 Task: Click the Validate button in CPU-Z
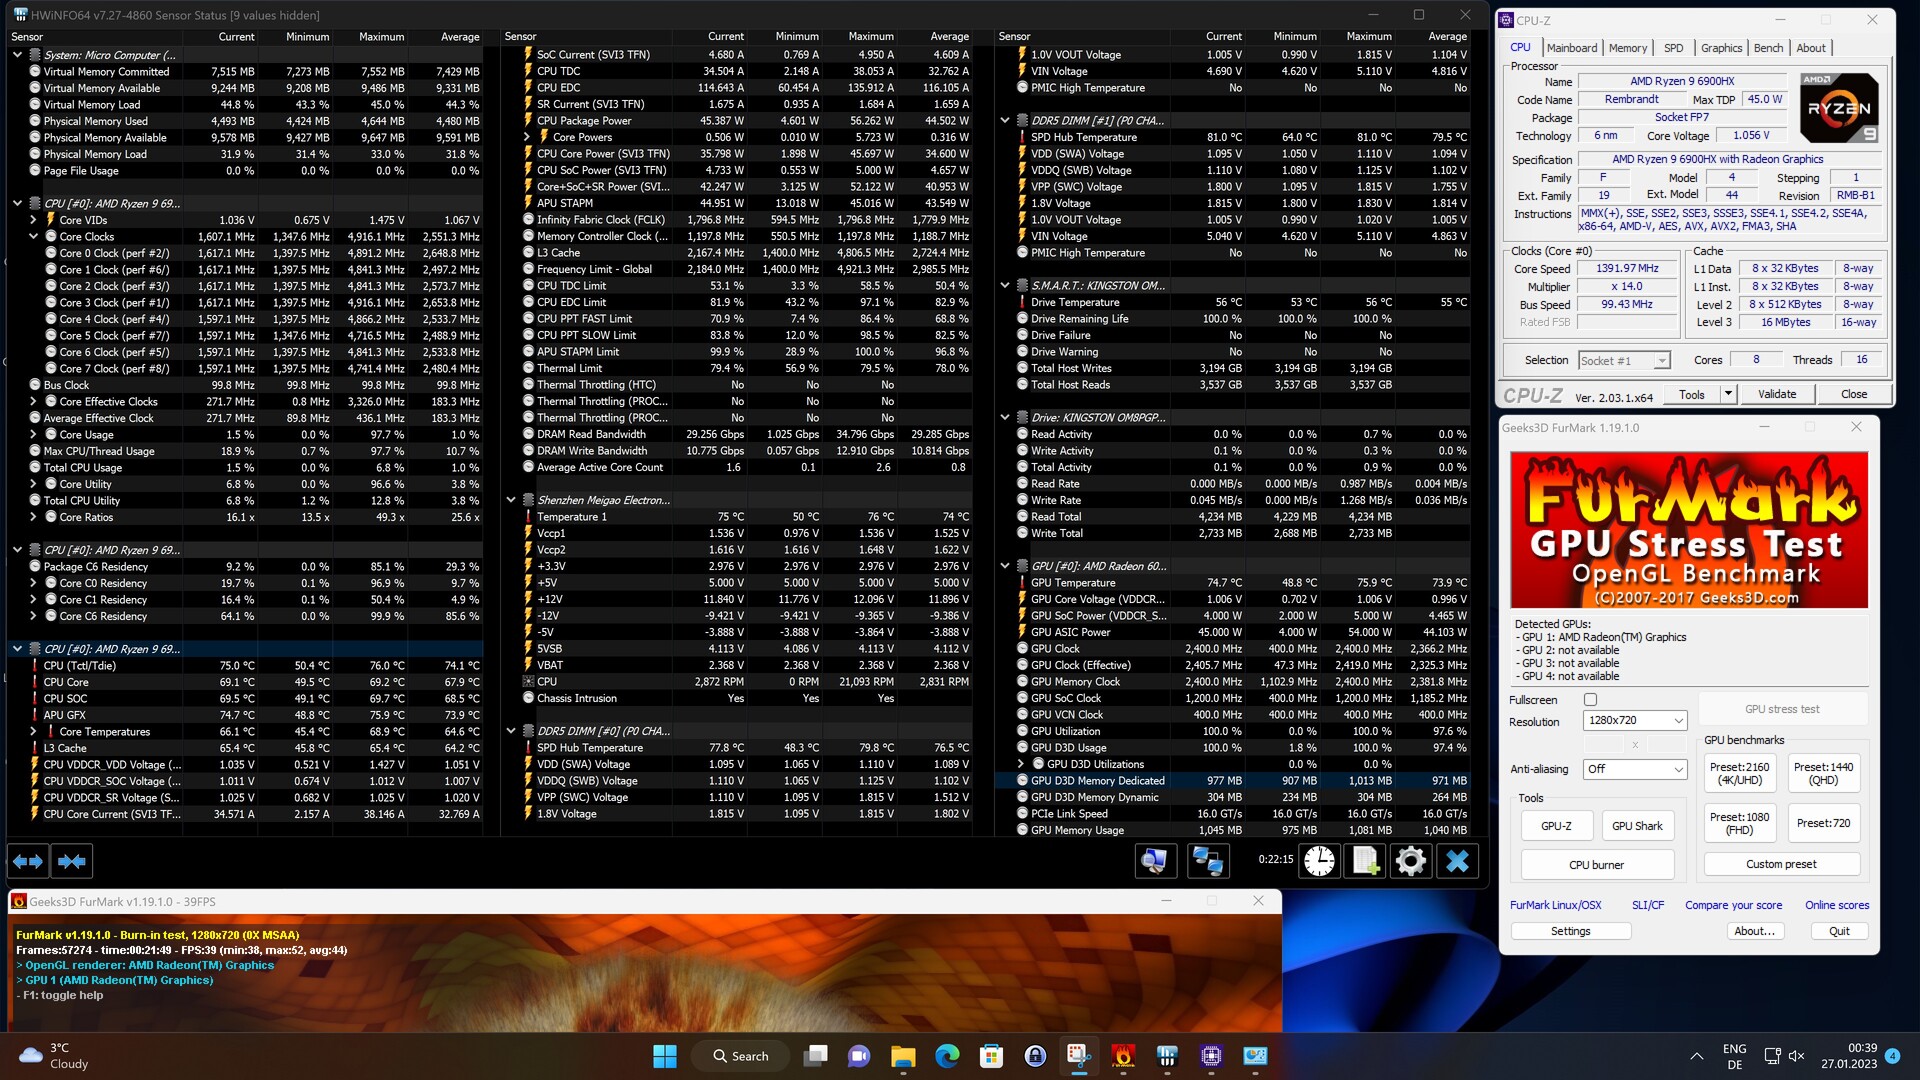coord(1776,394)
